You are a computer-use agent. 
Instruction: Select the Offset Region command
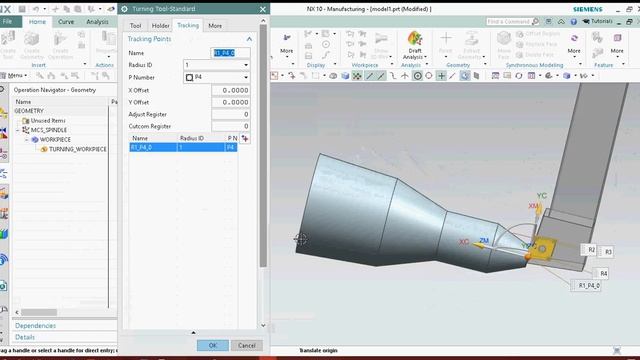click(x=538, y=33)
